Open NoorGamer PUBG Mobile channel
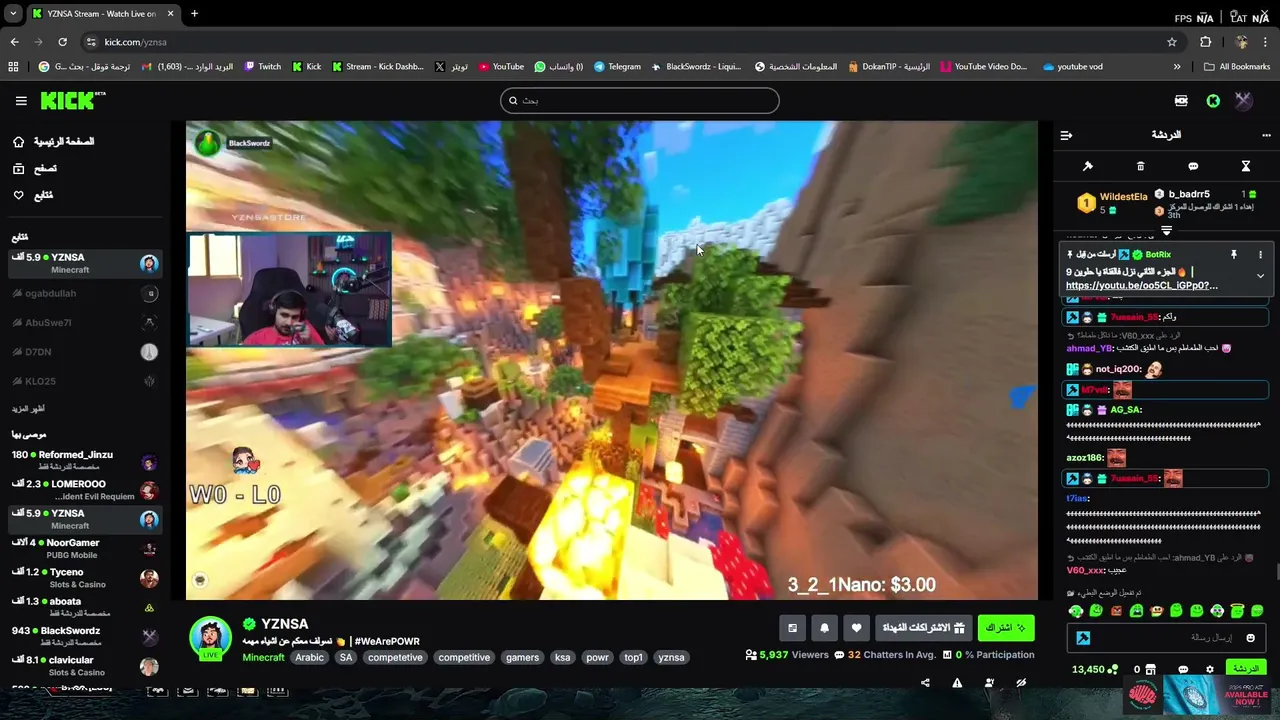Viewport: 1280px width, 720px height. 85,548
